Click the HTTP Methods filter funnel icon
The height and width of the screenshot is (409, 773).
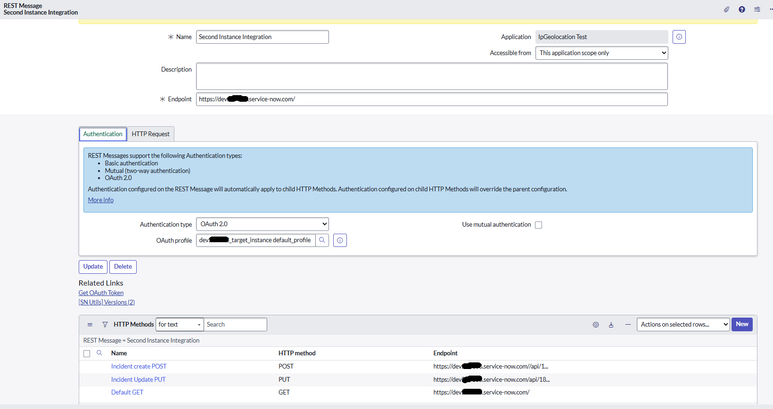coord(104,325)
